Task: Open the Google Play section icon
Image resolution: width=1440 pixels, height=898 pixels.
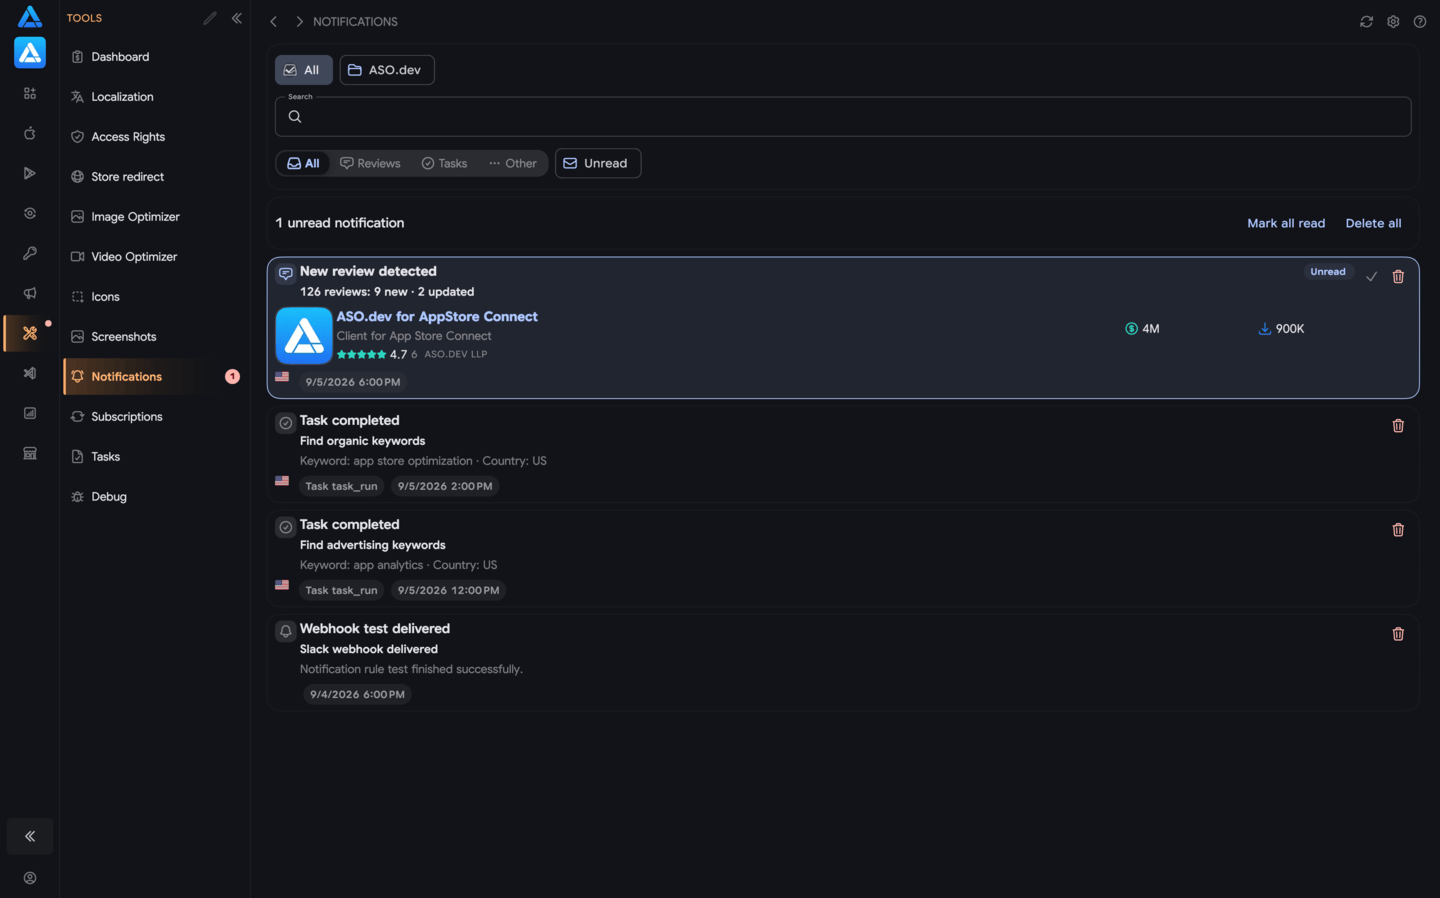Action: 30,173
